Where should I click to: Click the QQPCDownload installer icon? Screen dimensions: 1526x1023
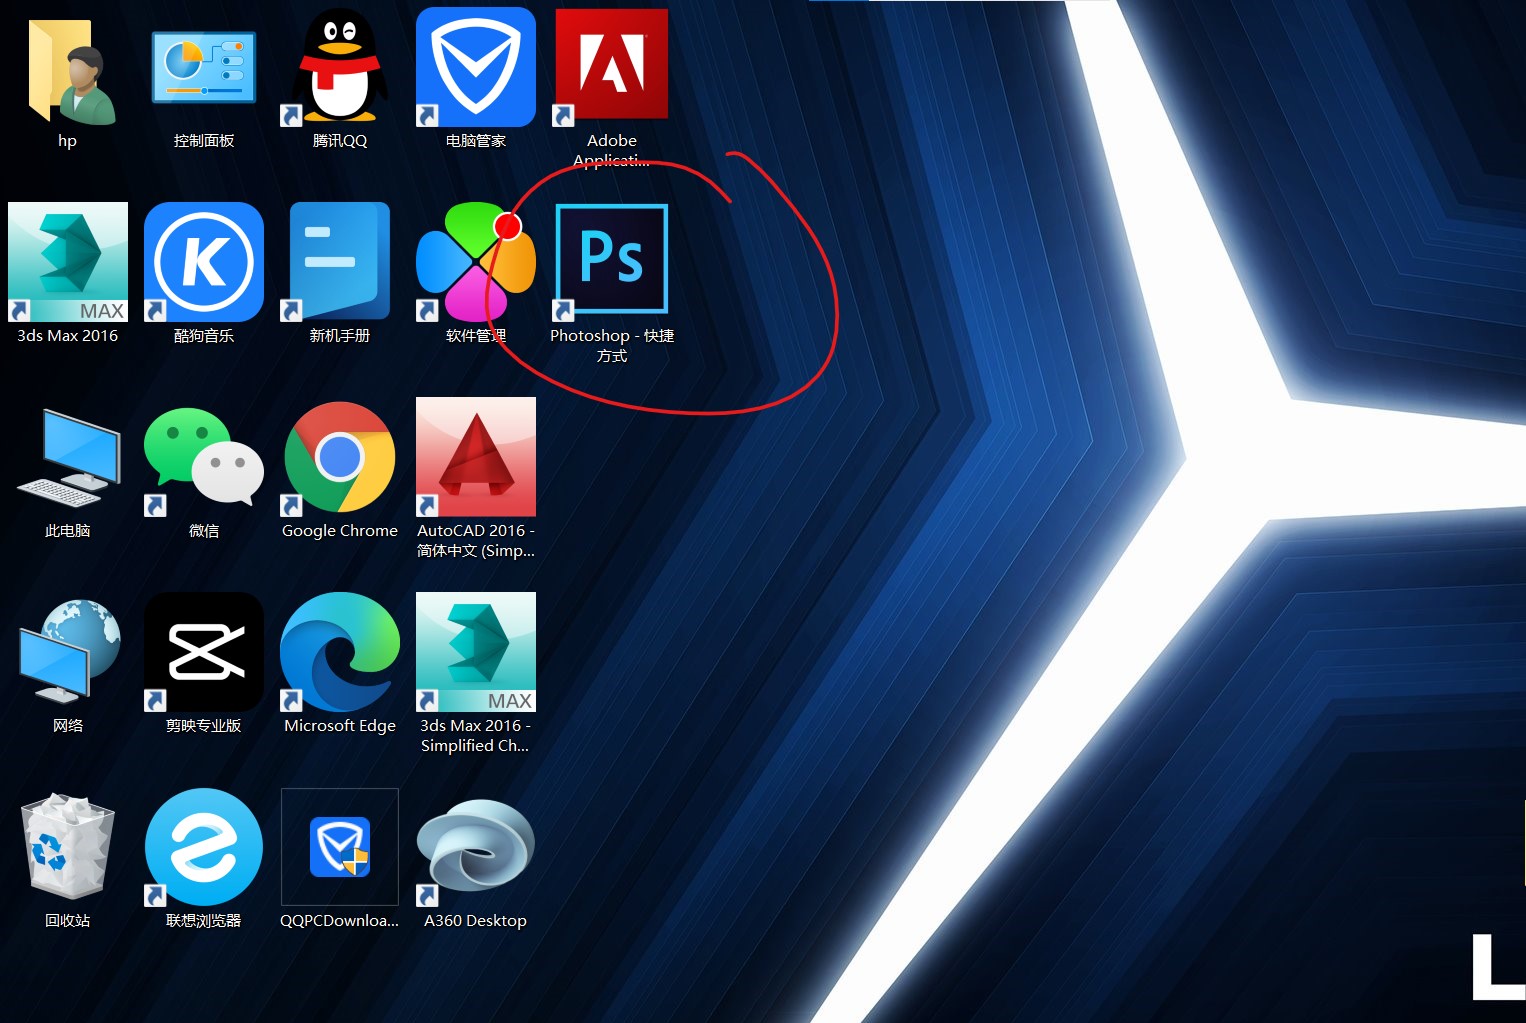tap(340, 847)
